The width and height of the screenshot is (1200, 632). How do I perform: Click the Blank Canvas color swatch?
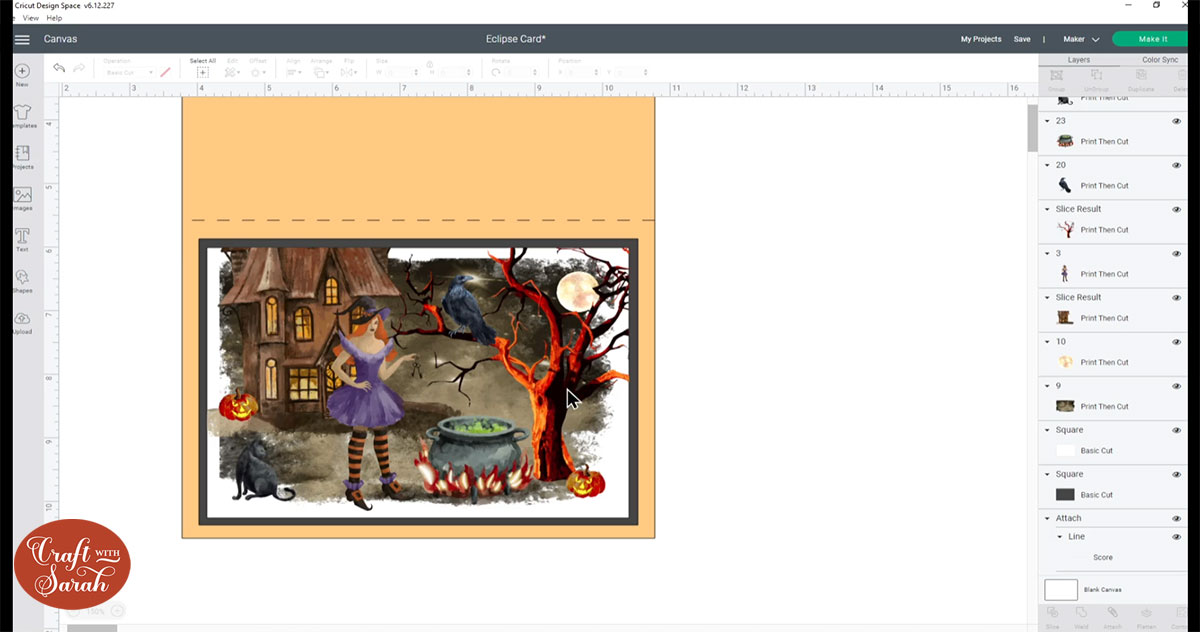[x=1061, y=590]
